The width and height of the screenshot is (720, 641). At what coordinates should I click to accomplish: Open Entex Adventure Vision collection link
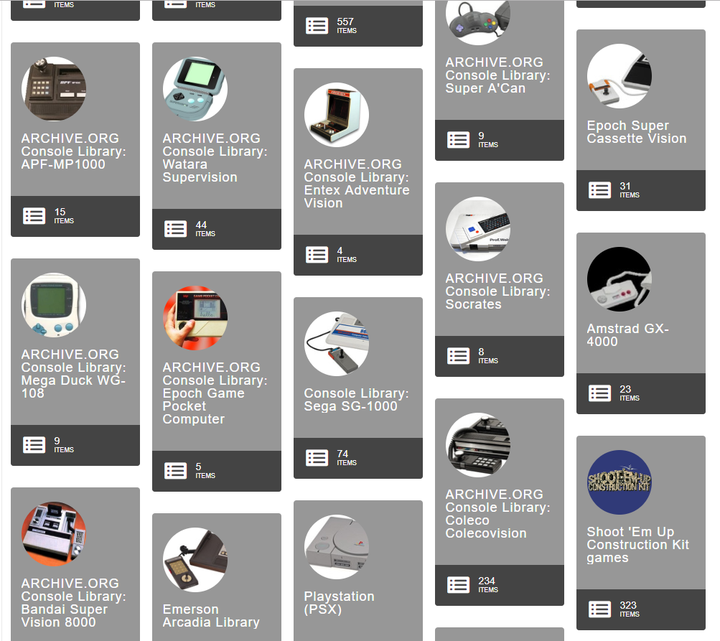click(x=356, y=184)
